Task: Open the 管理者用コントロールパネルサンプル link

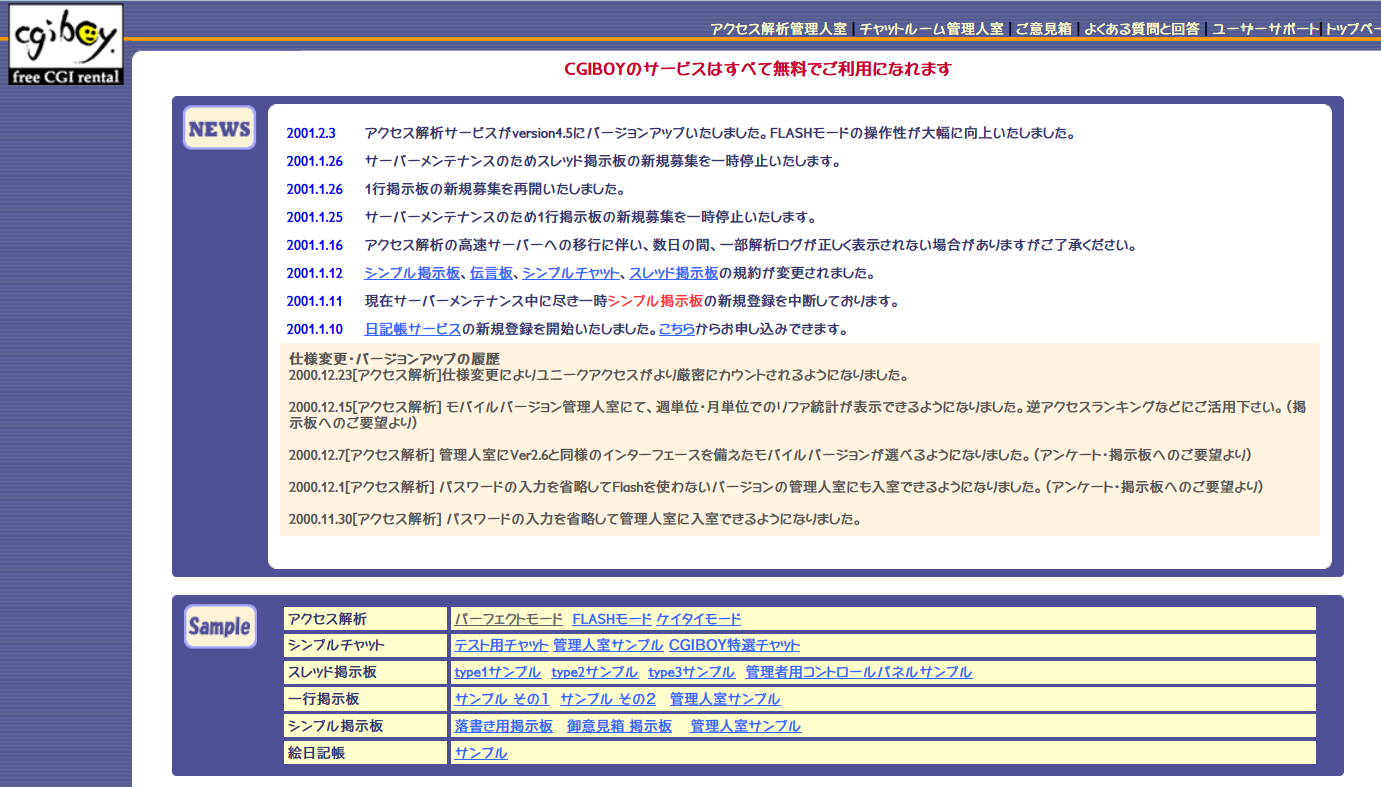Action: pyautogui.click(x=858, y=672)
